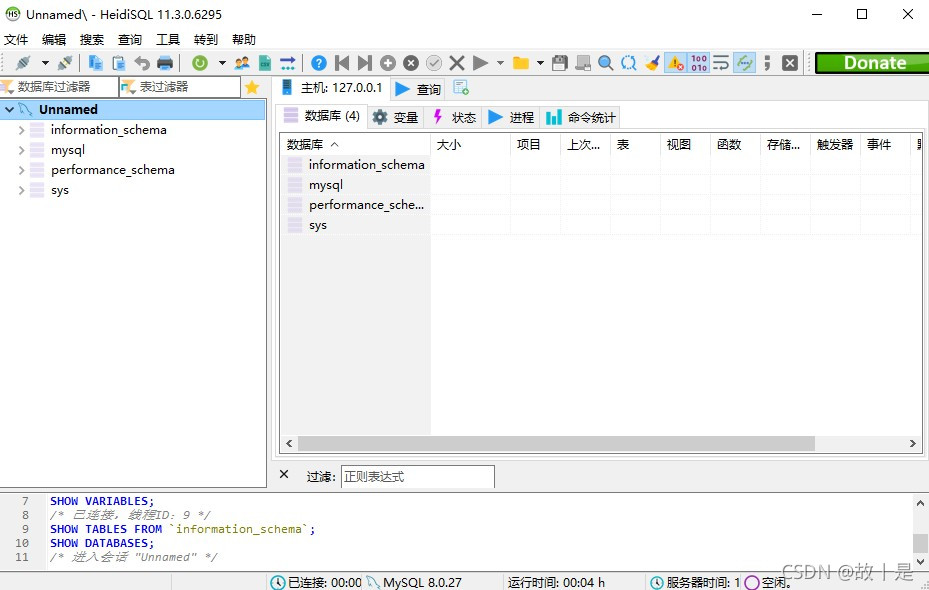Open the 帮助 menu
Screen dimensions: 929x590
[x=244, y=40]
